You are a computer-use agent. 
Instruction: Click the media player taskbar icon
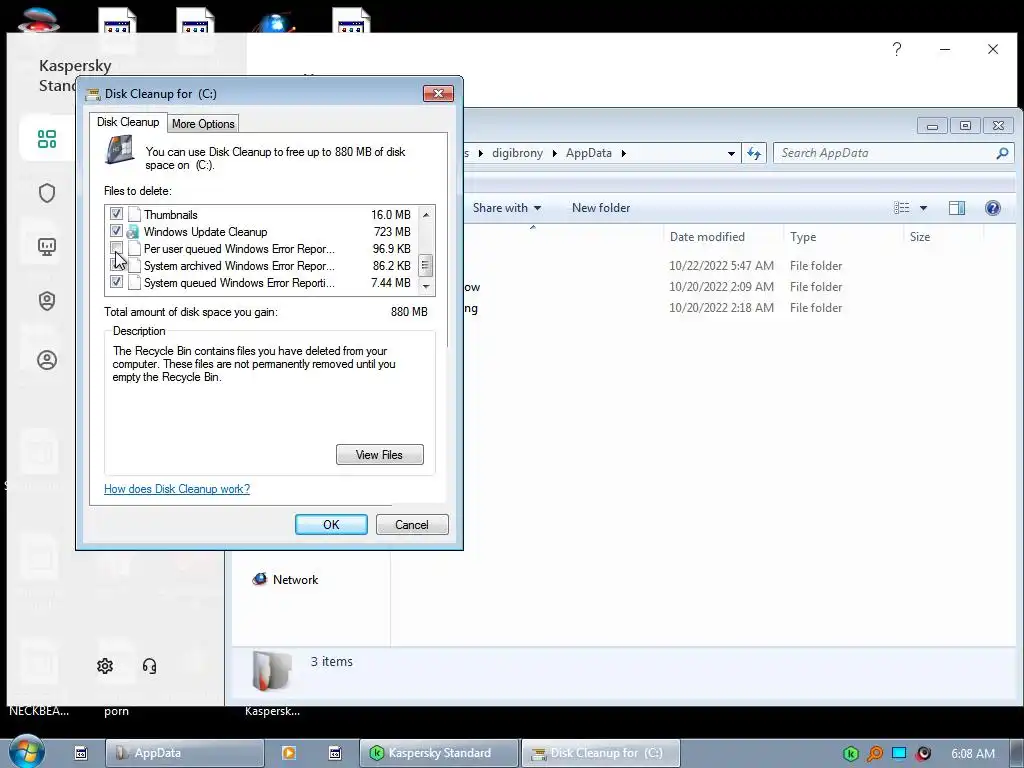click(x=289, y=753)
